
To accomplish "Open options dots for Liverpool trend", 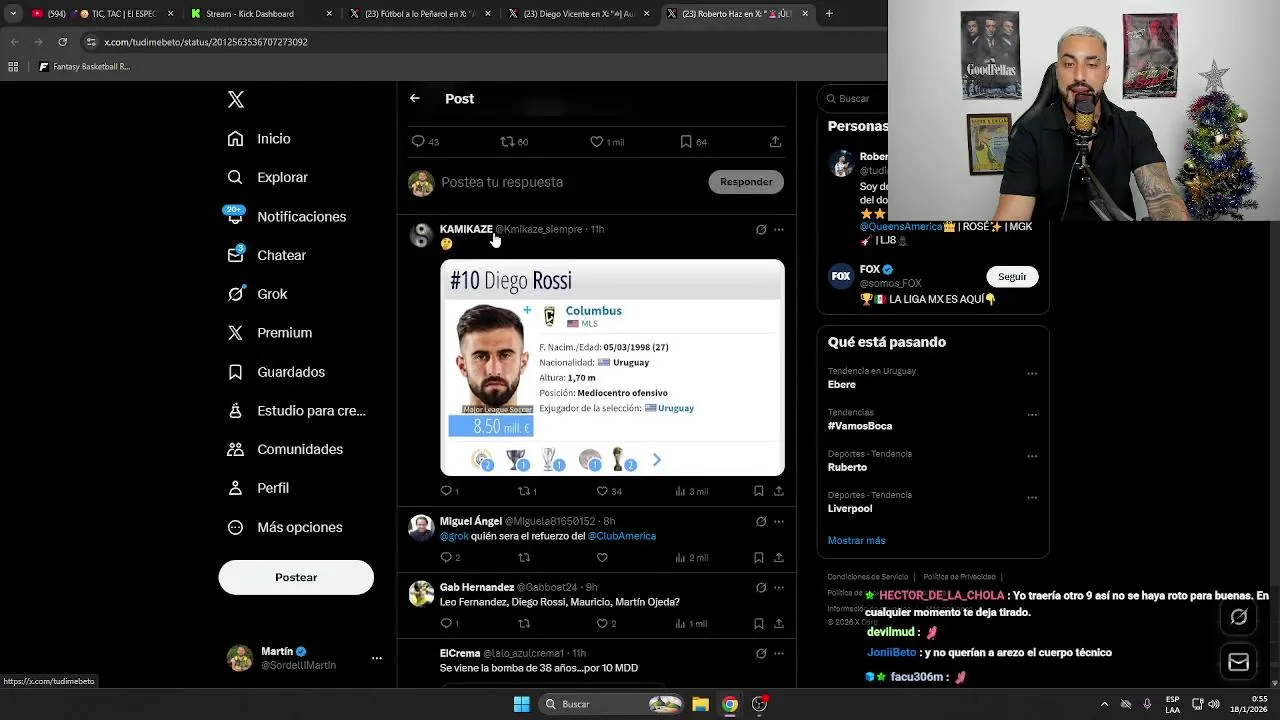I will click(1032, 498).
